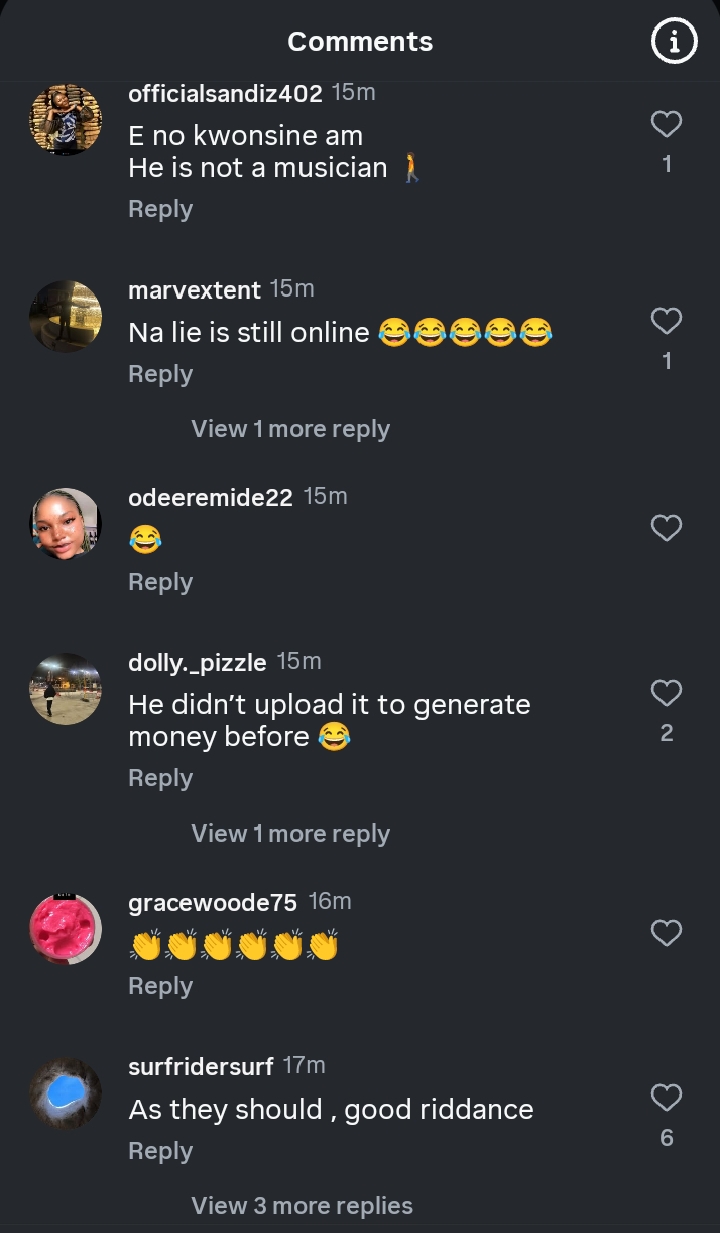Reply to officialsandiz402's comment
720x1233 pixels.
click(160, 209)
